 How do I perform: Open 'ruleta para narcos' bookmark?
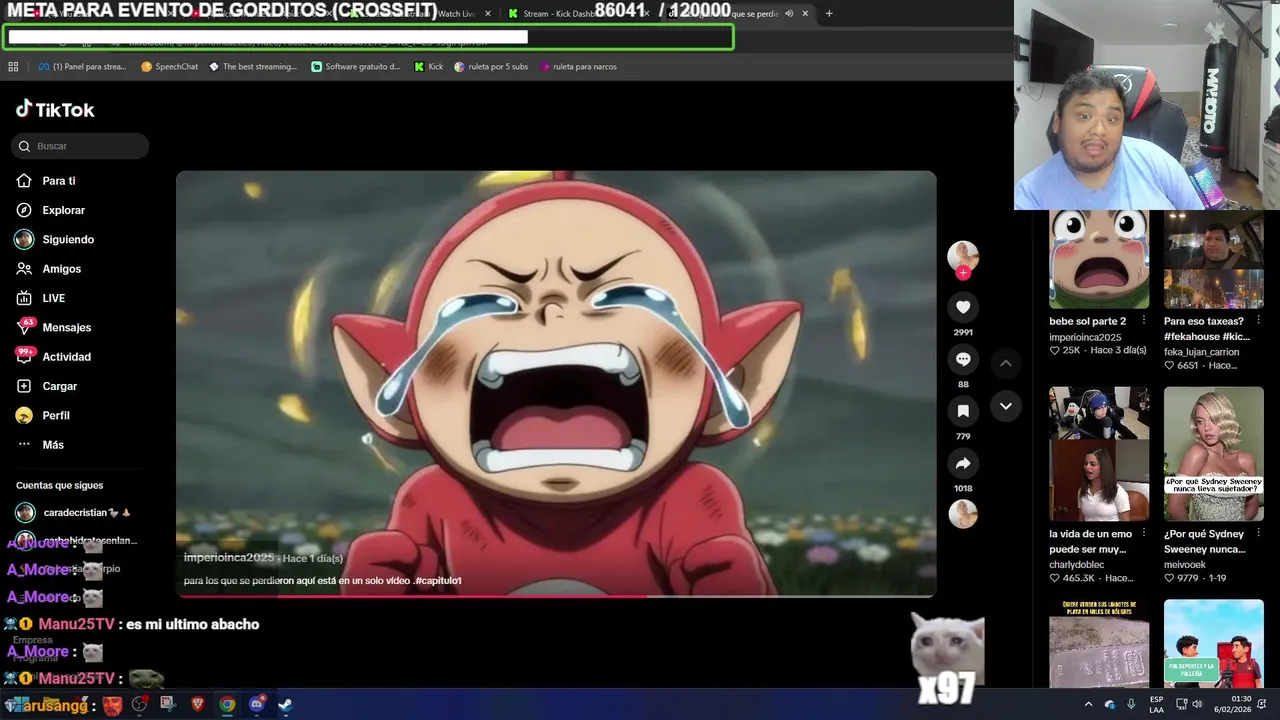578,67
